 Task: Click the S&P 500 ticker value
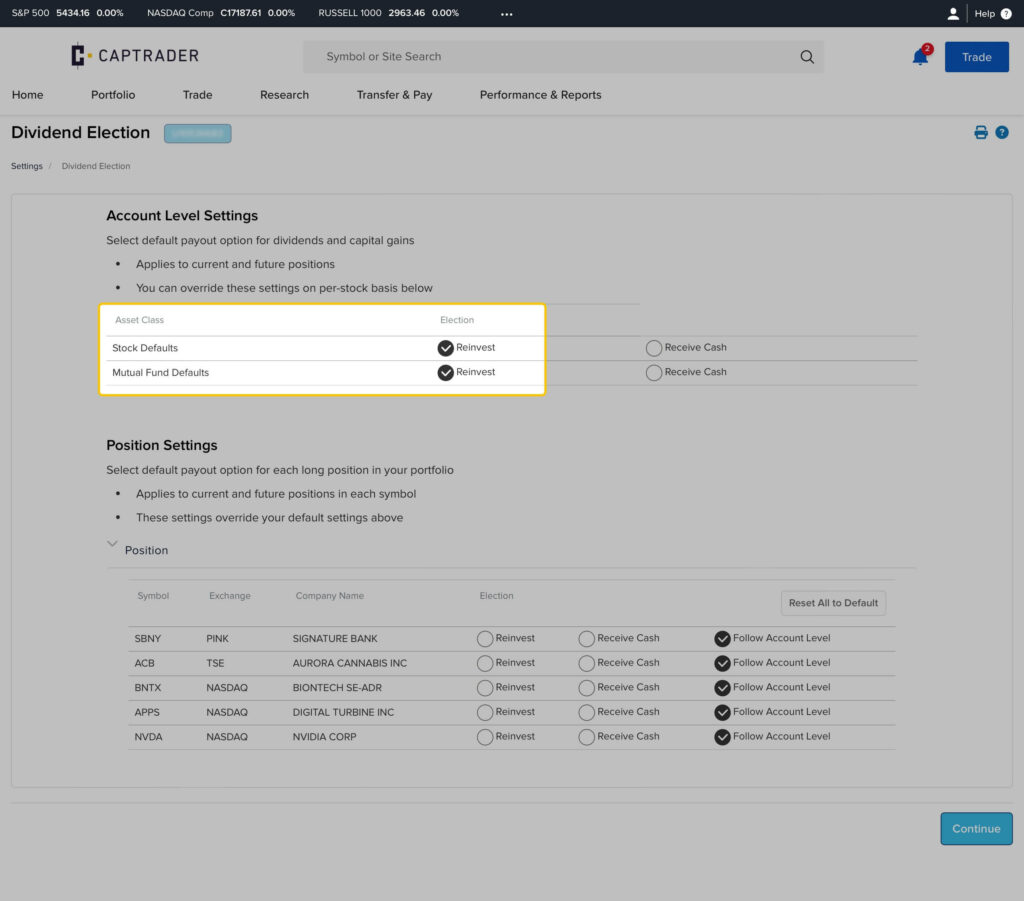pyautogui.click(x=72, y=13)
